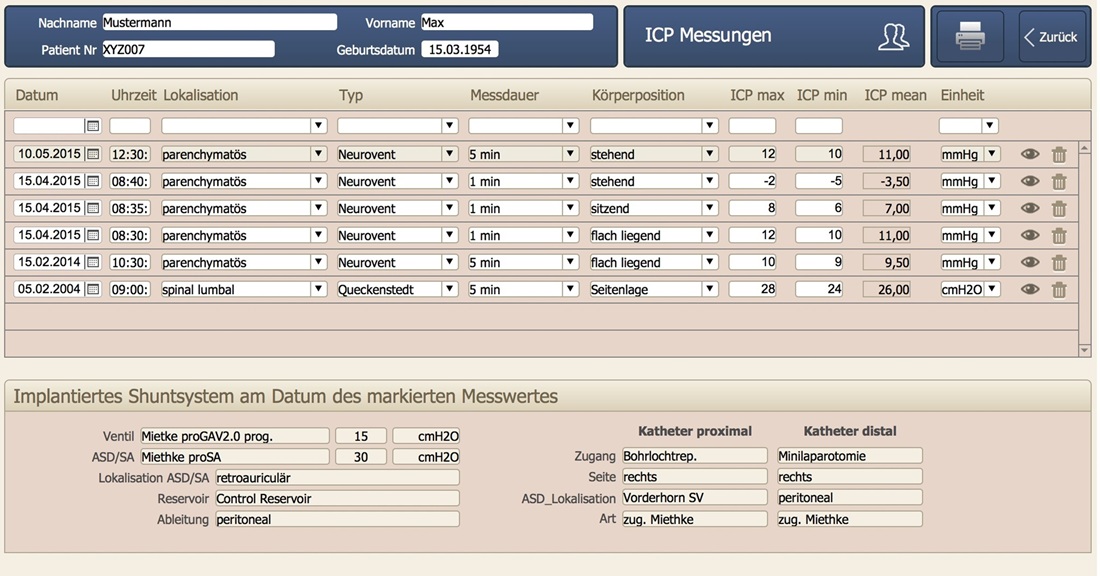
Task: Expand Messdauer dropdown in top filter row
Action: (x=570, y=126)
